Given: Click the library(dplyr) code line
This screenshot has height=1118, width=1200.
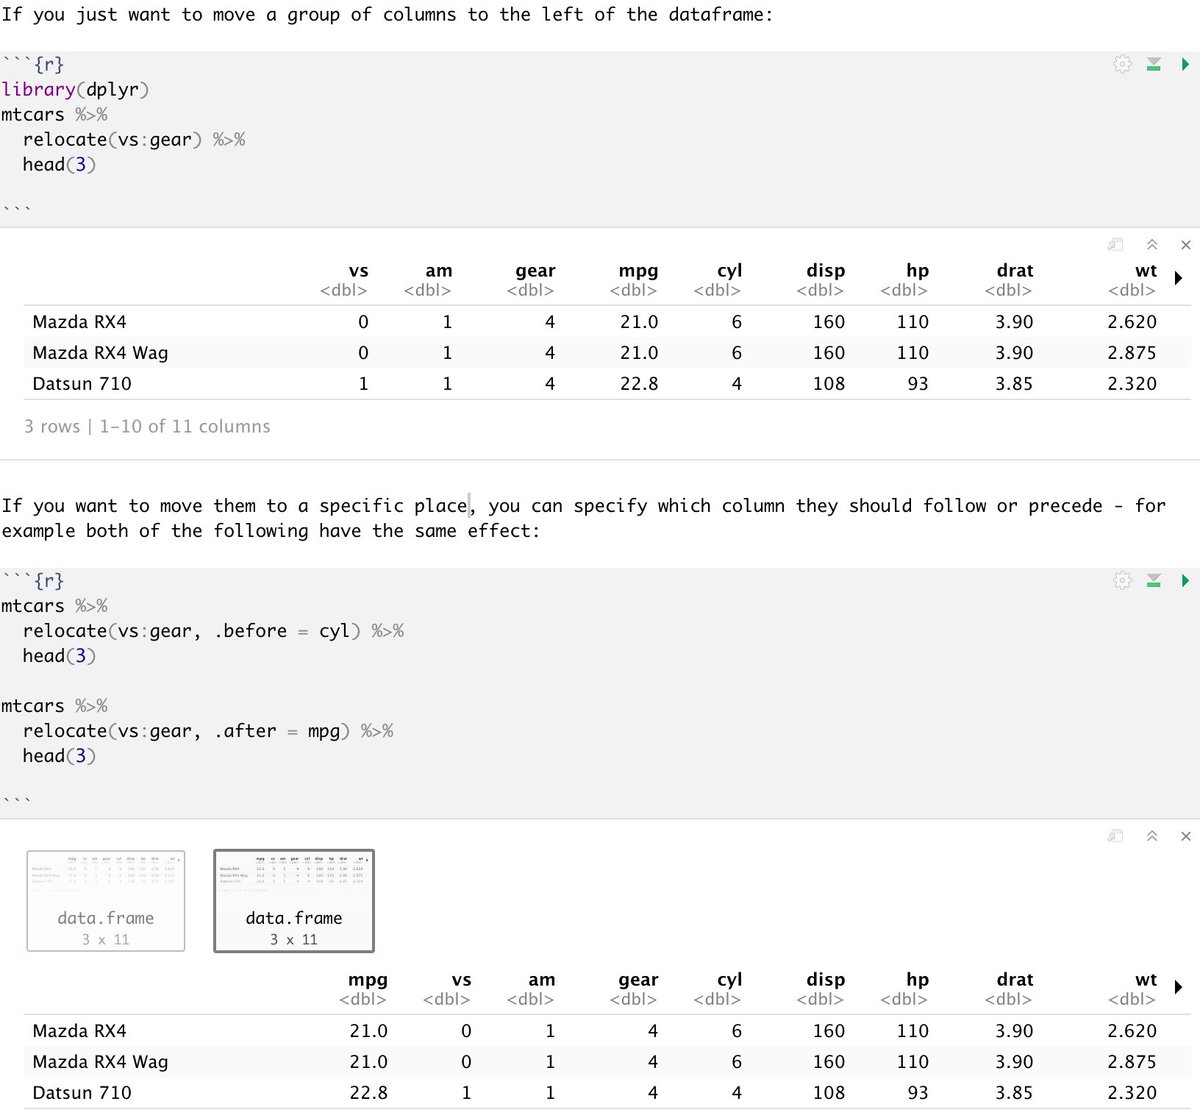Looking at the screenshot, I should pyautogui.click(x=75, y=89).
